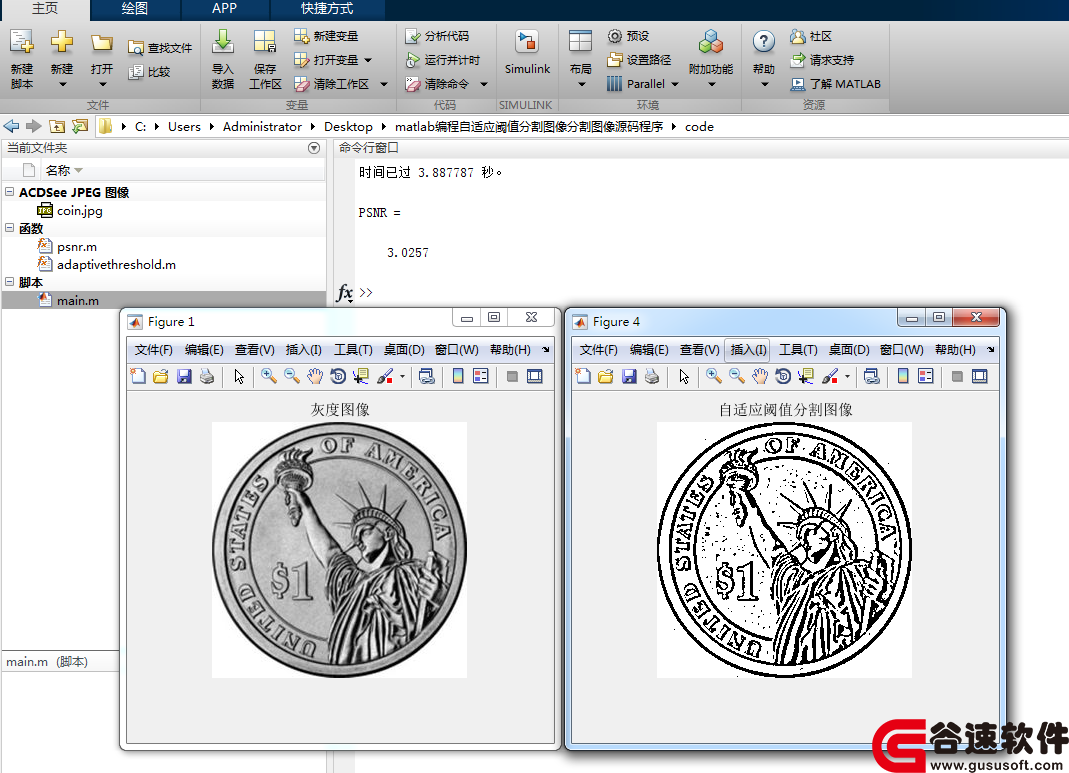Click browse for folder icon
The image size is (1069, 773).
(x=80, y=126)
